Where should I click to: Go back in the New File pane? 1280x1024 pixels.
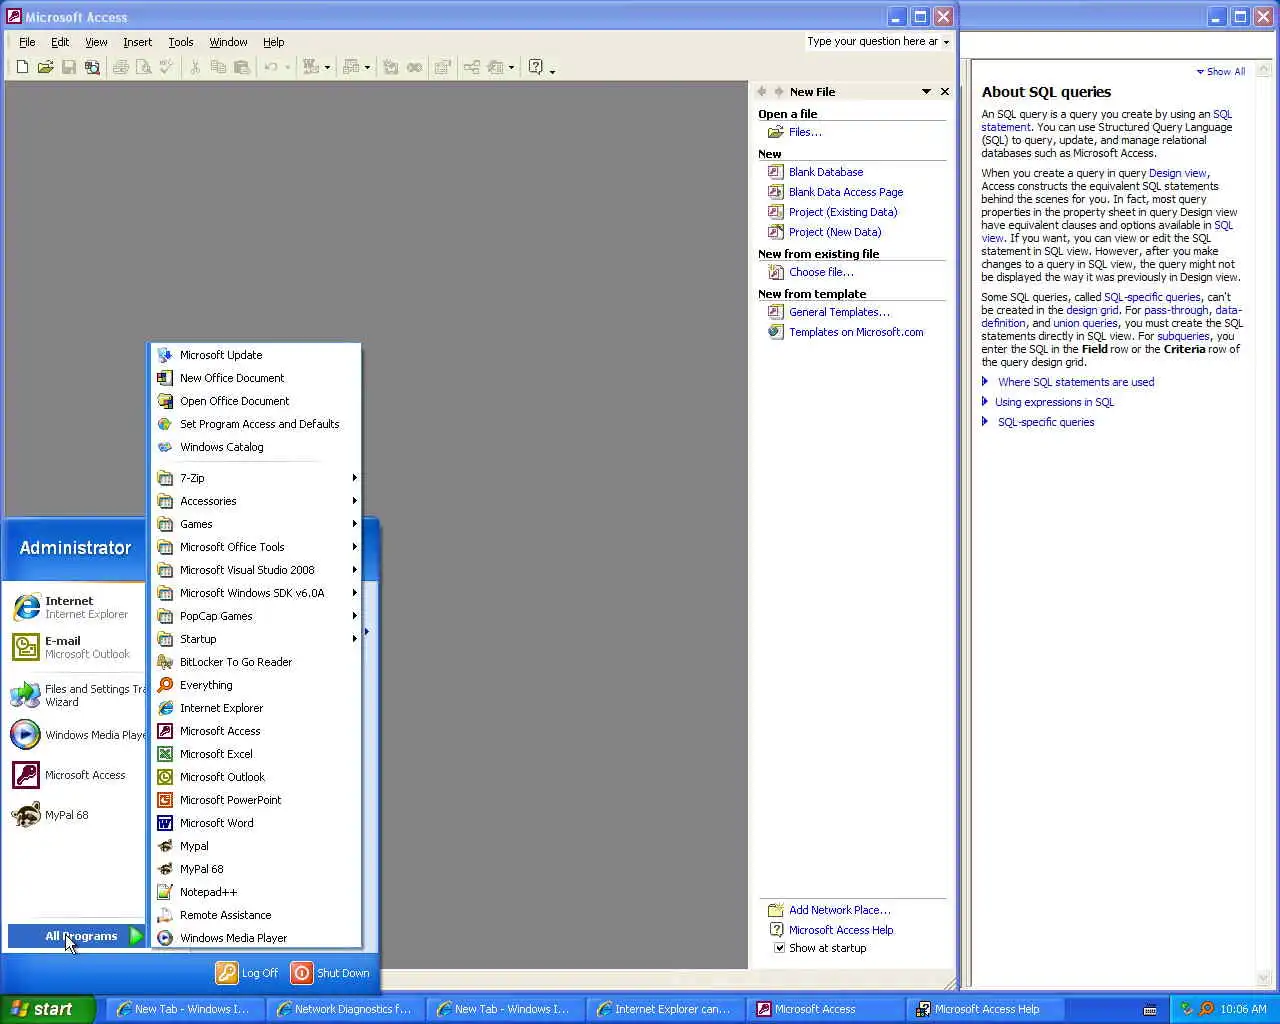(762, 91)
